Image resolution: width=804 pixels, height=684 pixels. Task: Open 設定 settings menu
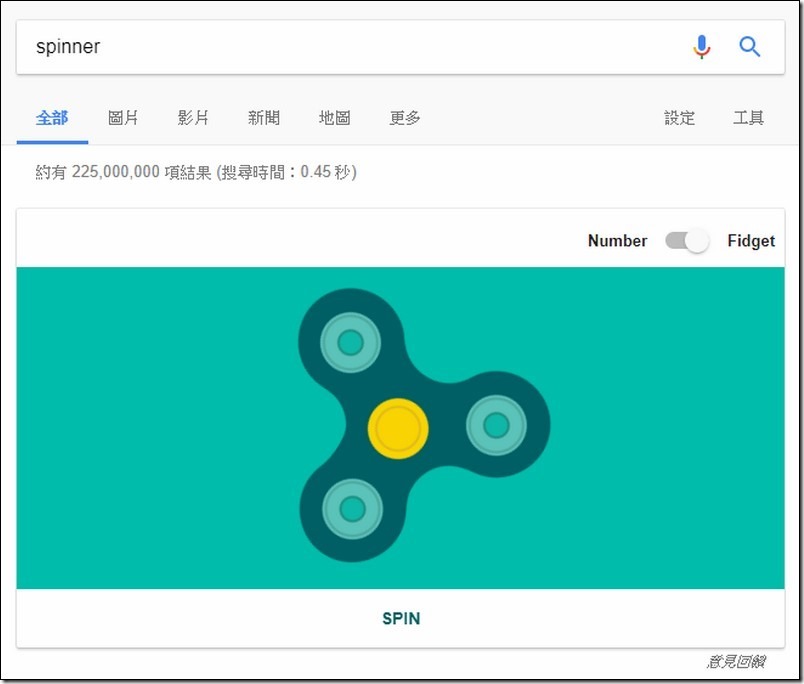(x=679, y=118)
